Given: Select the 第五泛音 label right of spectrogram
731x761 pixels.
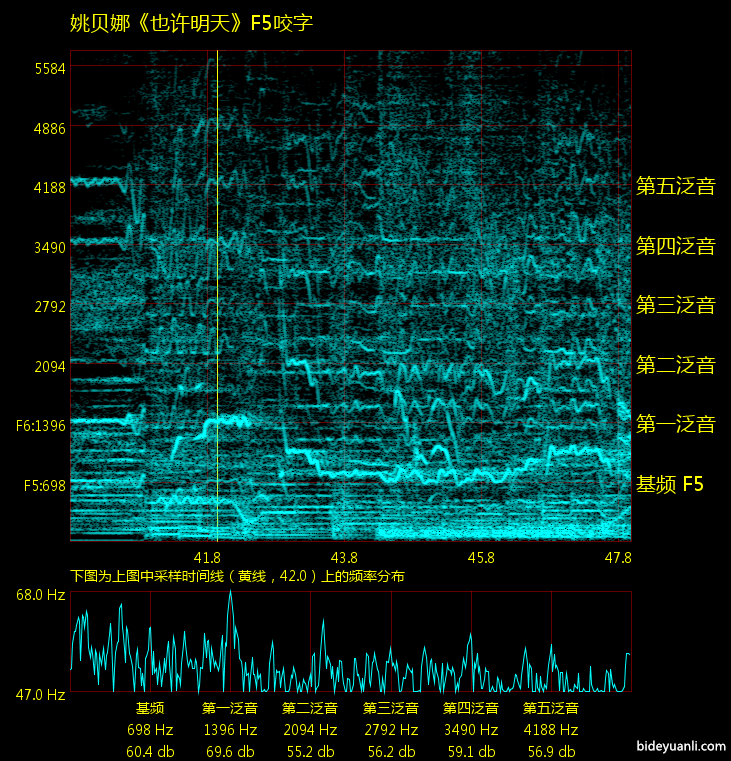Looking at the screenshot, I should pyautogui.click(x=676, y=186).
